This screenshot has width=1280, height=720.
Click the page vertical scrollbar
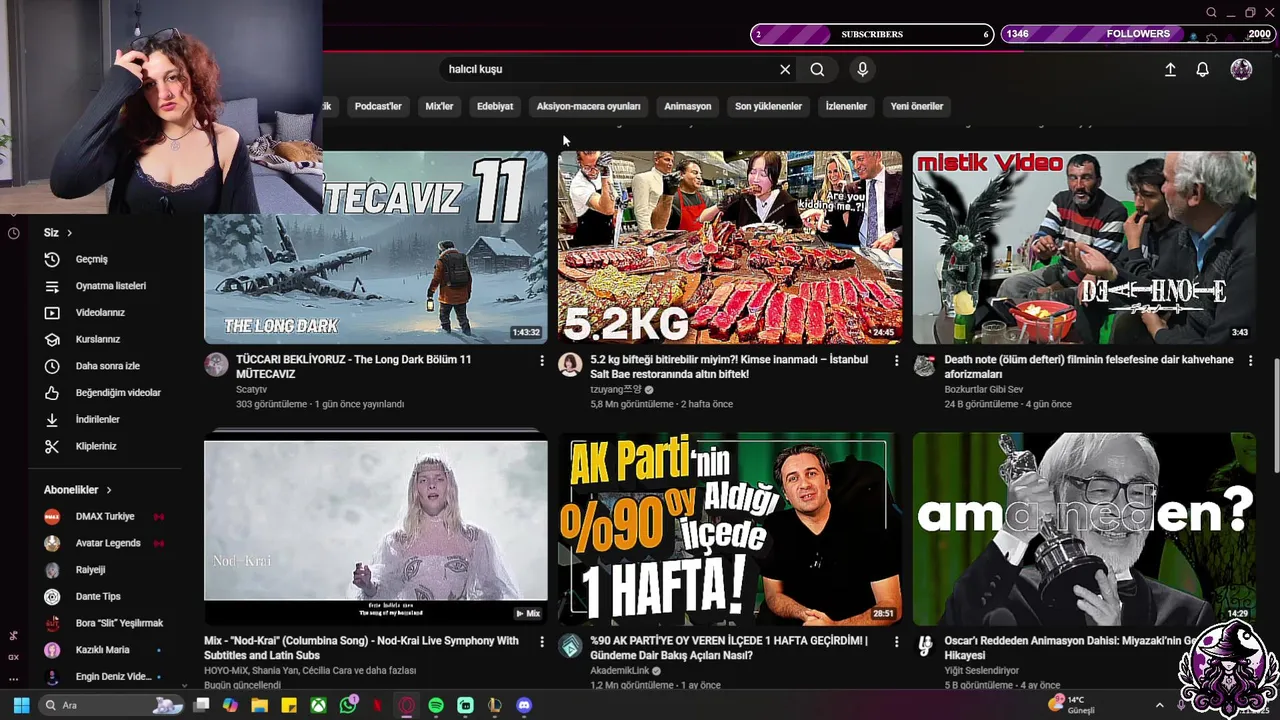coord(1275,415)
